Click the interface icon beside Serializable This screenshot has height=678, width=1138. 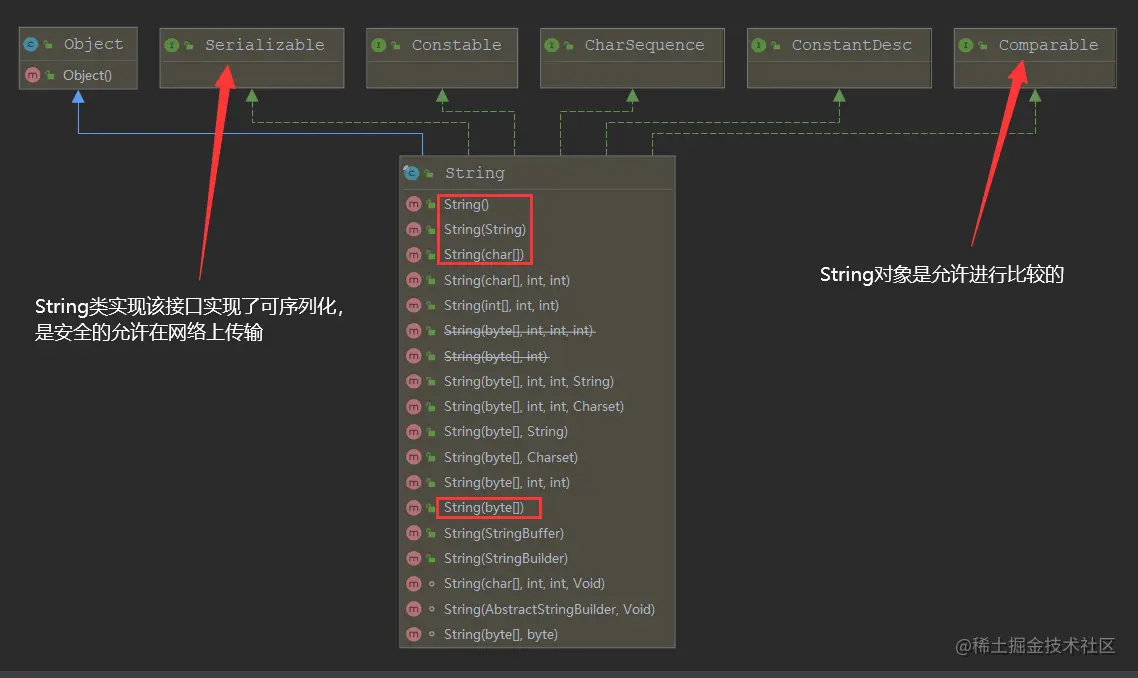171,45
